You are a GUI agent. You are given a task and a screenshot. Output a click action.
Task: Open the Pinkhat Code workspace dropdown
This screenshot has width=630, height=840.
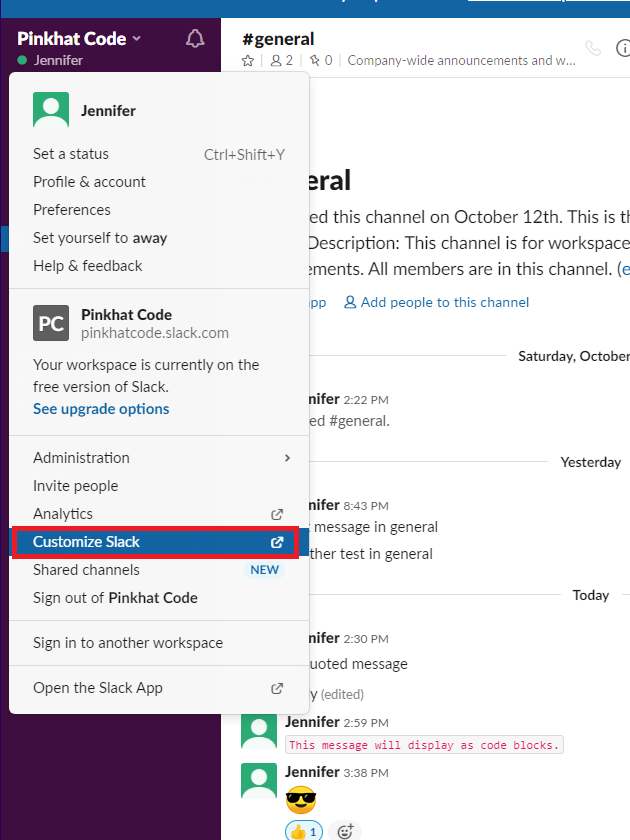click(x=79, y=39)
